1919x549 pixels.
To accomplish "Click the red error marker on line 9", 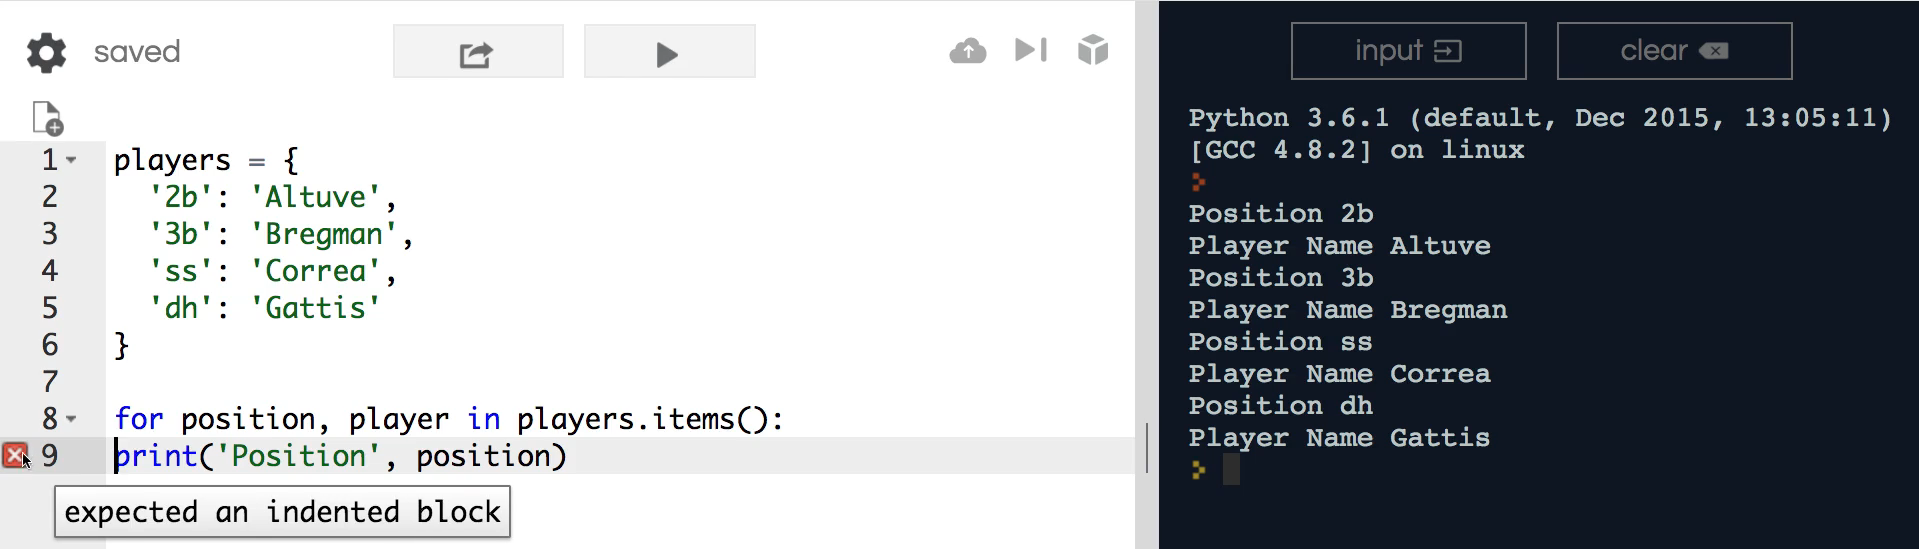I will (x=15, y=456).
